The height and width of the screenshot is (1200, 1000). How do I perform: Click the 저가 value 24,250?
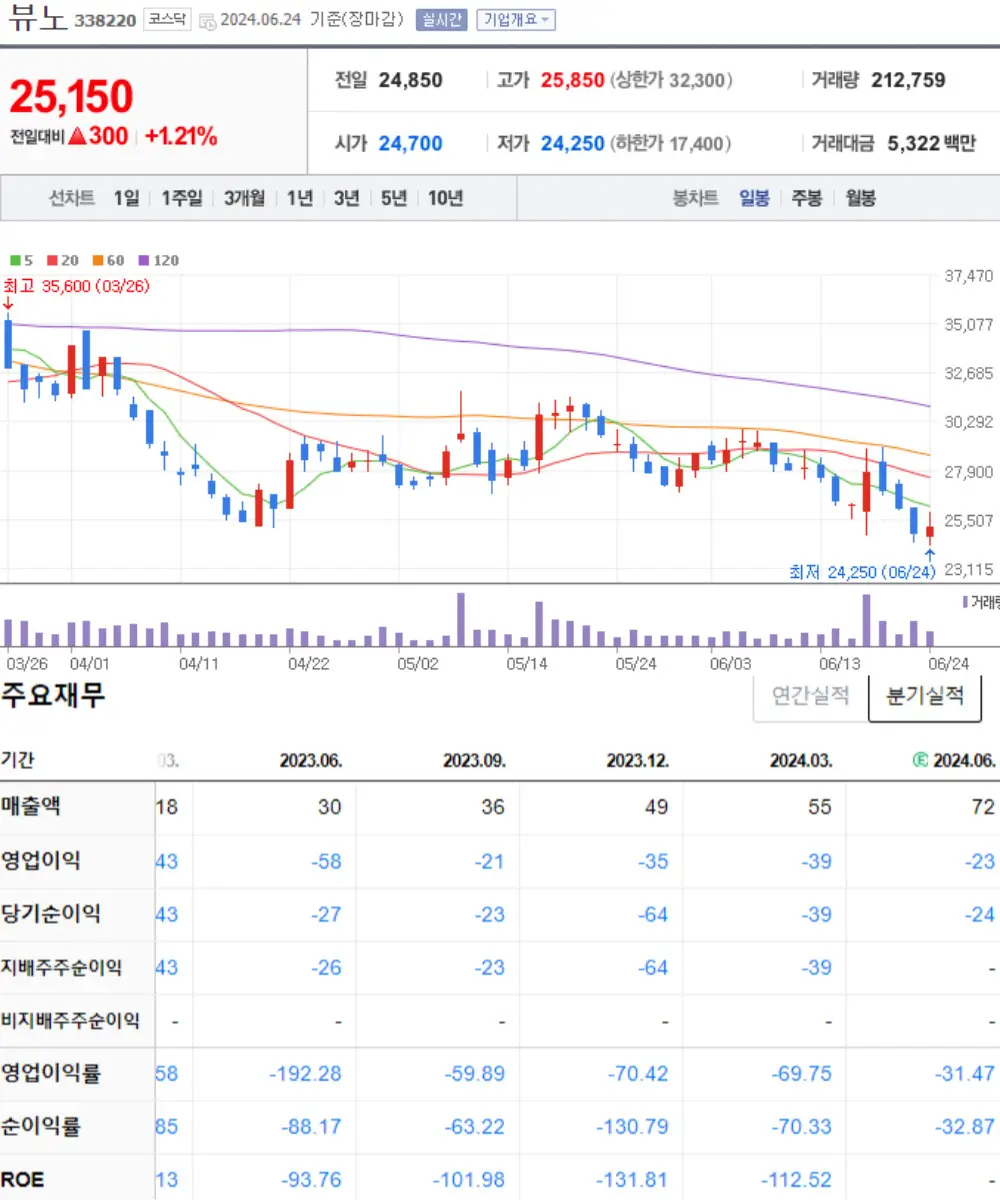pos(572,144)
